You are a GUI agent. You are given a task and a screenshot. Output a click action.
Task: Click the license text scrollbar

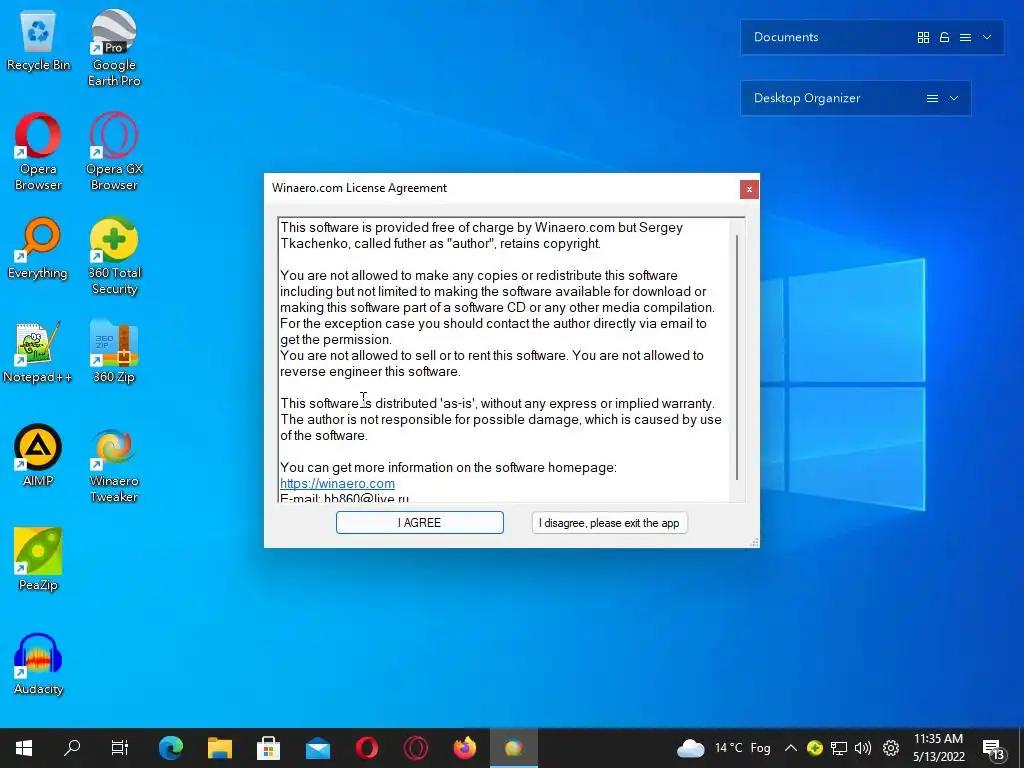pyautogui.click(x=737, y=358)
